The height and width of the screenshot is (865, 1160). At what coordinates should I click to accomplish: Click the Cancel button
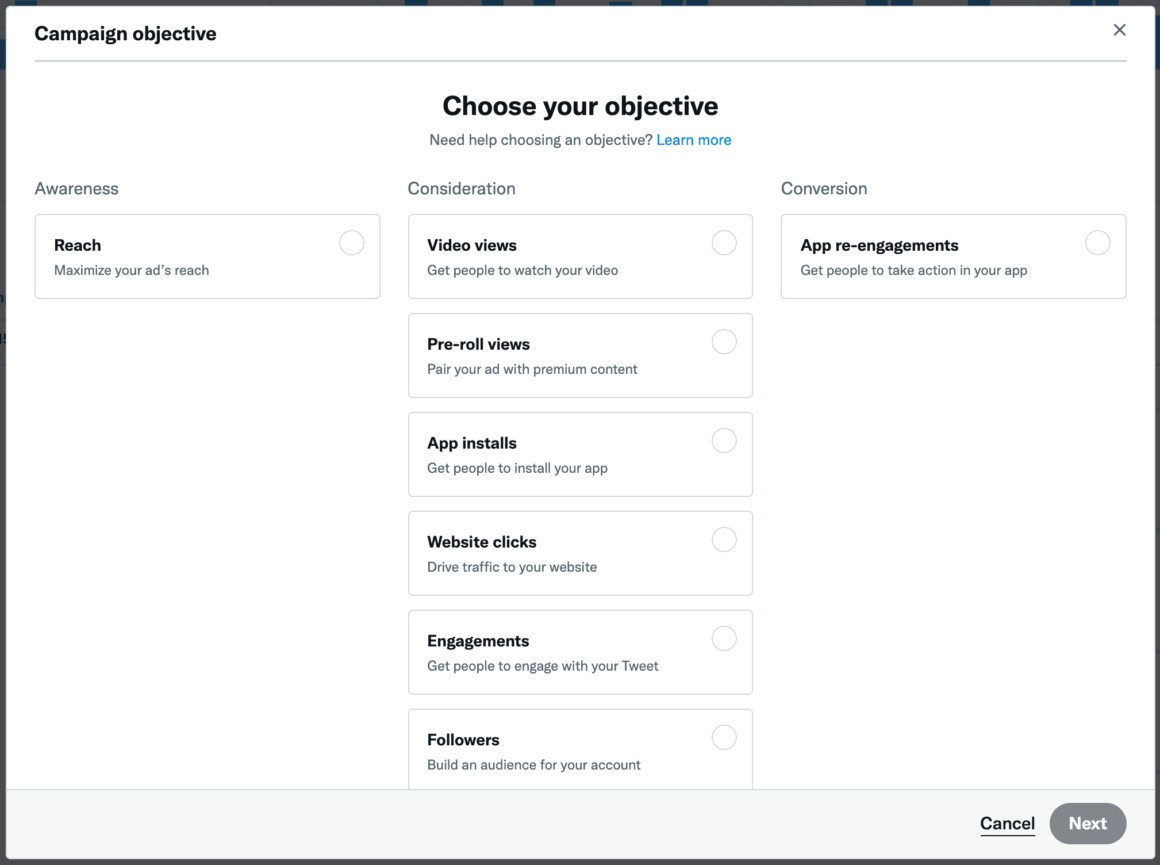pos(1006,823)
